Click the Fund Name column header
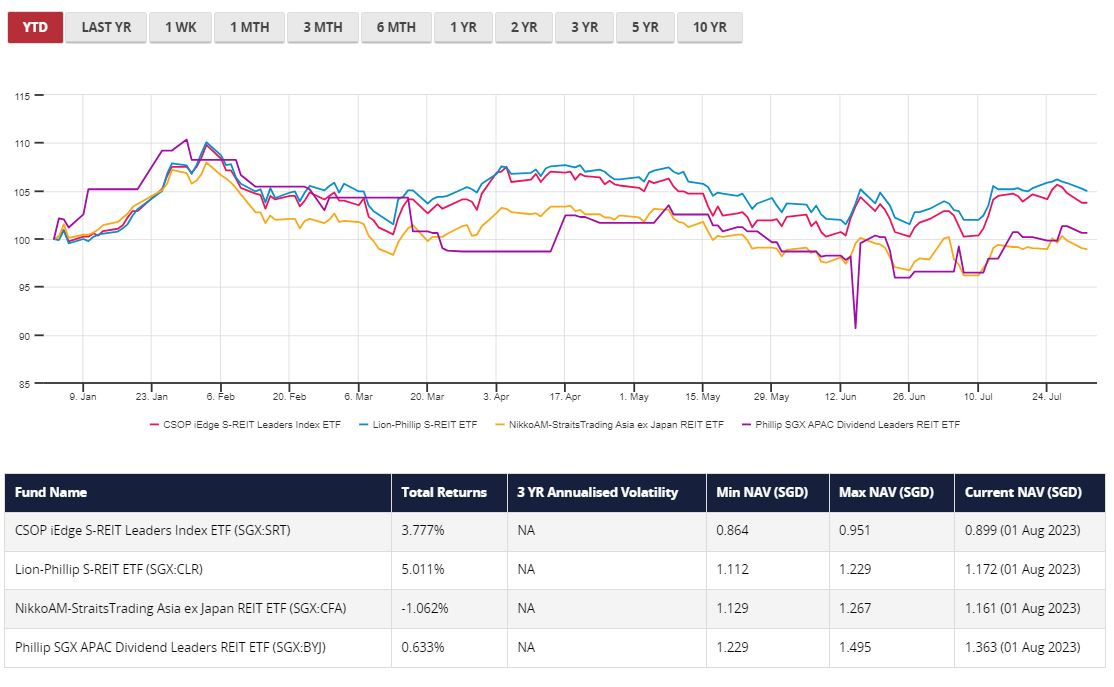The image size is (1114, 687). [198, 492]
